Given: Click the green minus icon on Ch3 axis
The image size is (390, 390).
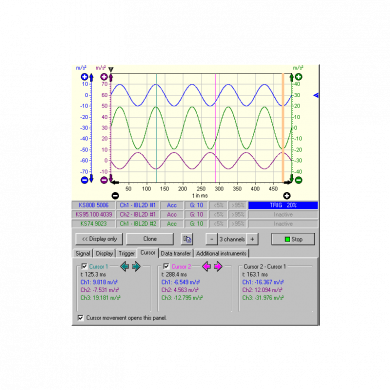Looking at the screenshot, I should (x=299, y=180).
